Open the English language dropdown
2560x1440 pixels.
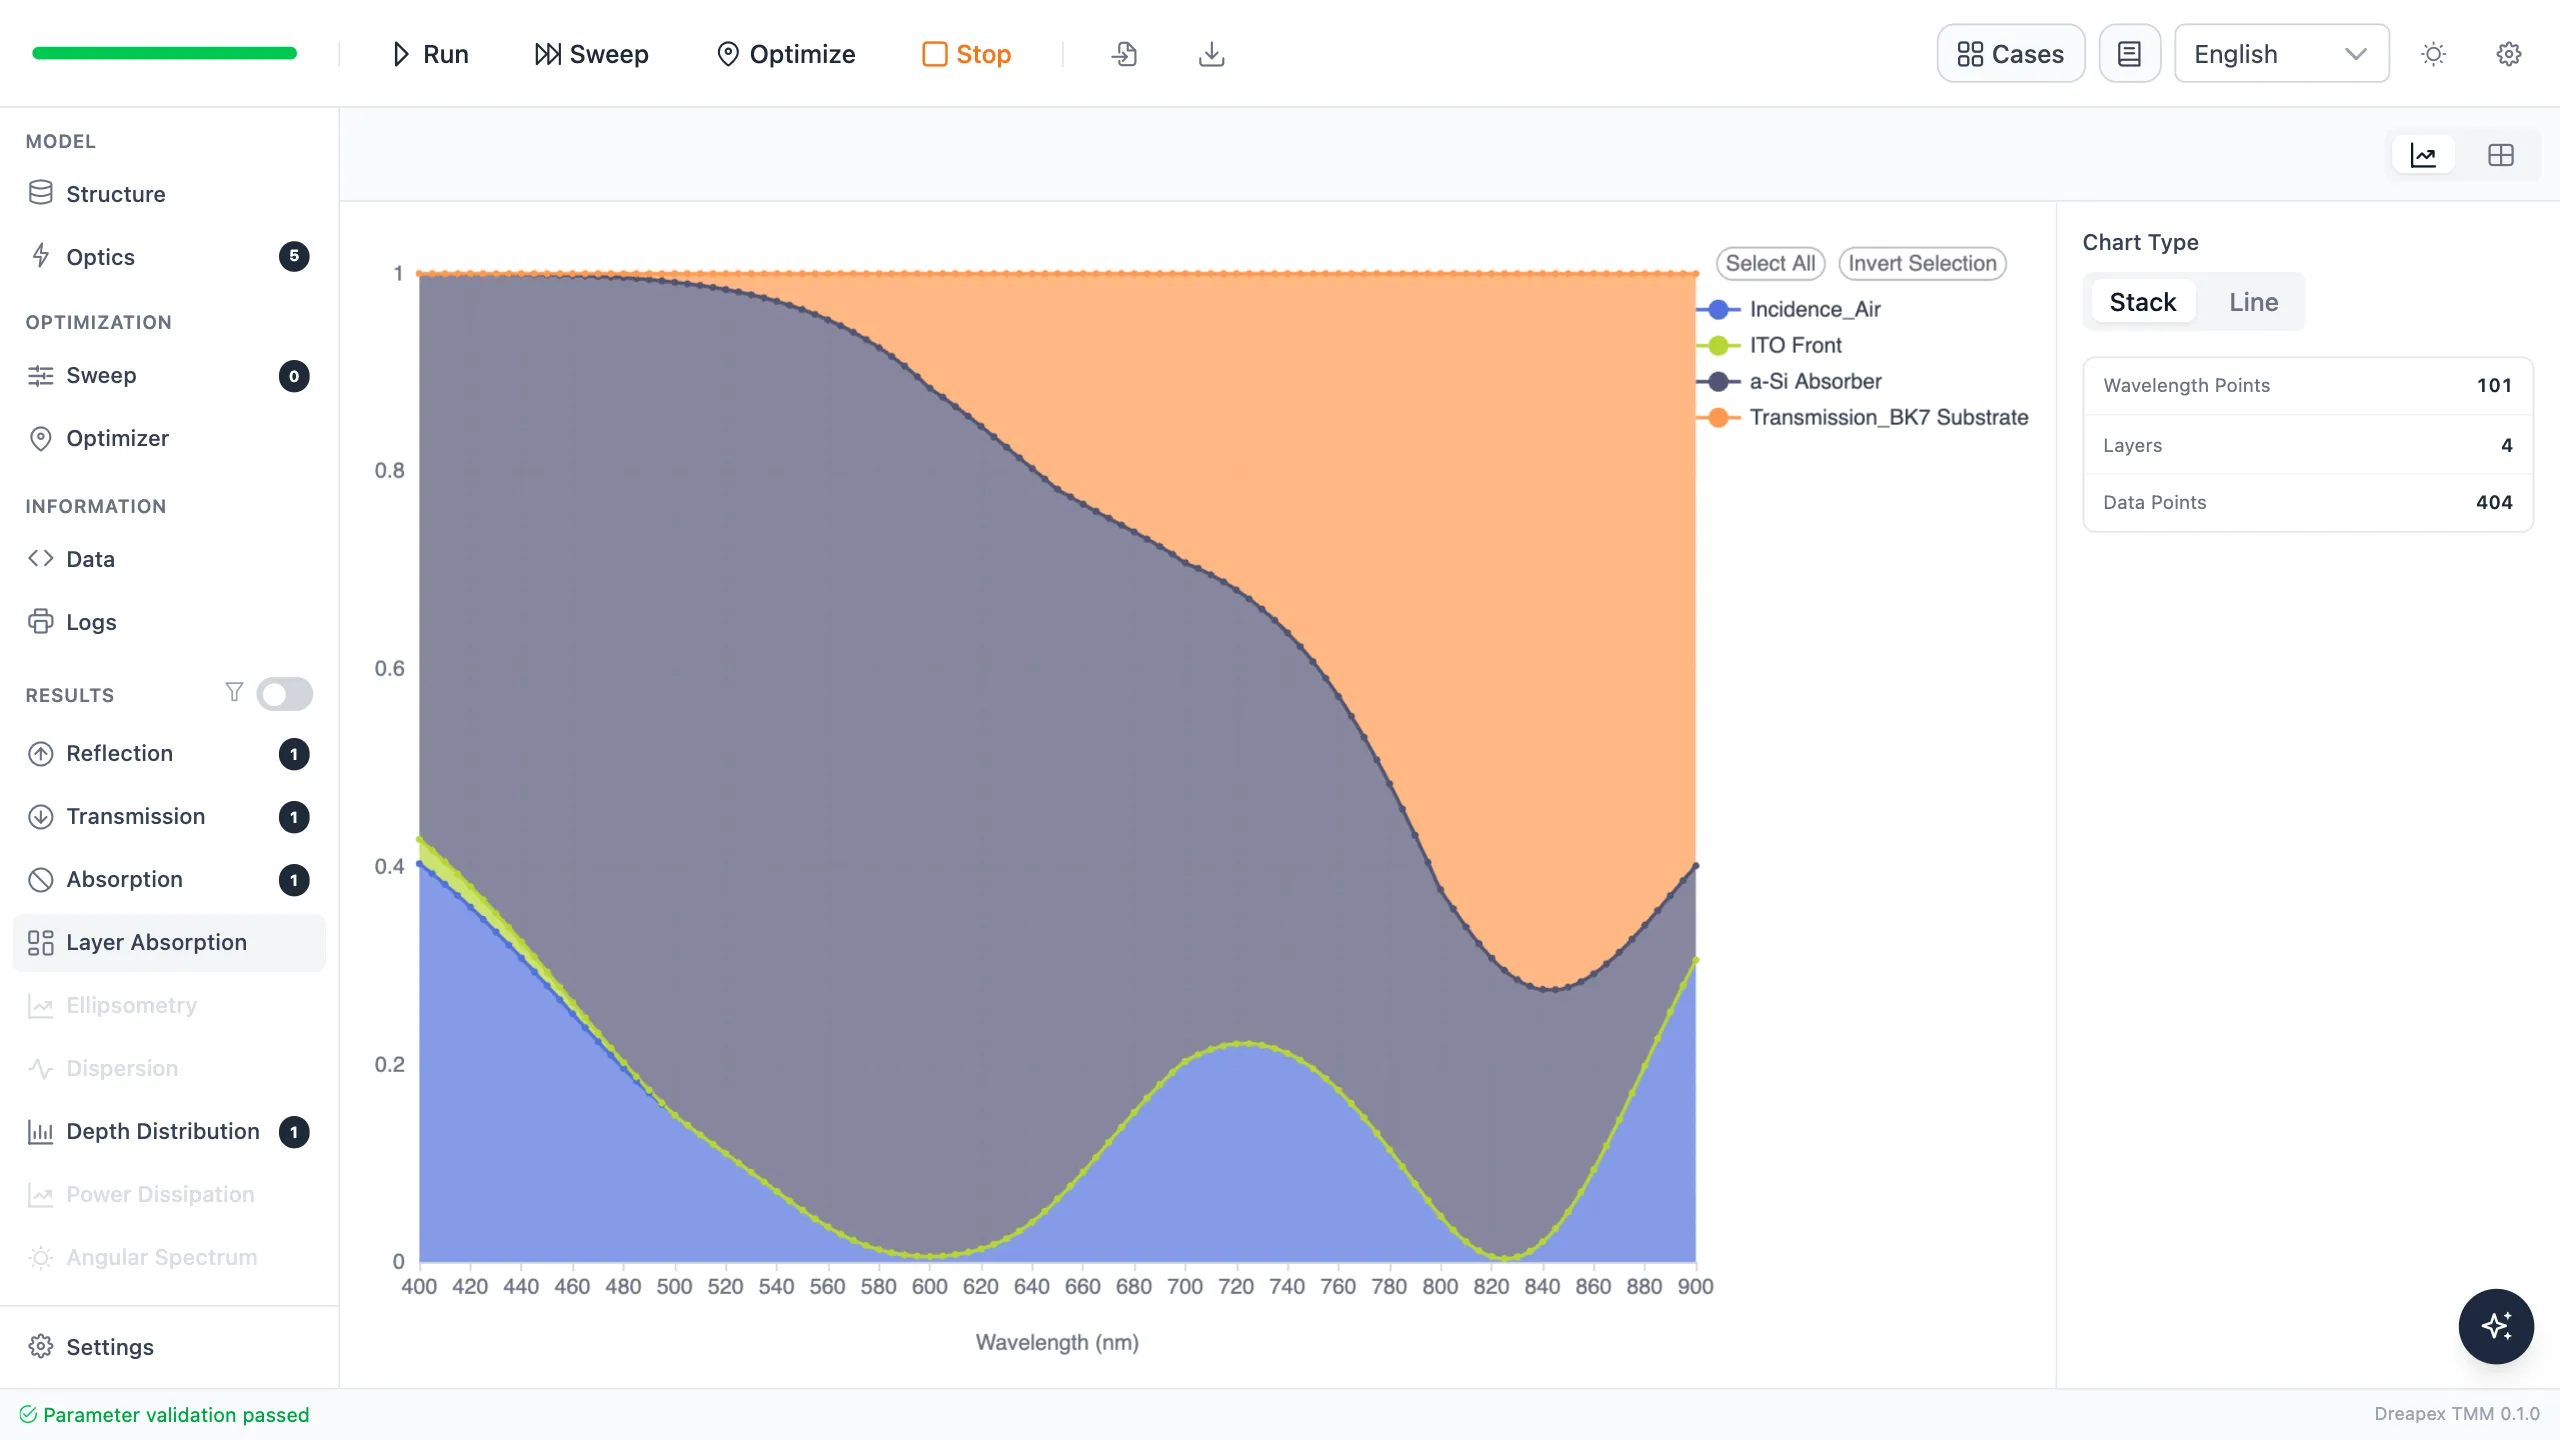2282,54
